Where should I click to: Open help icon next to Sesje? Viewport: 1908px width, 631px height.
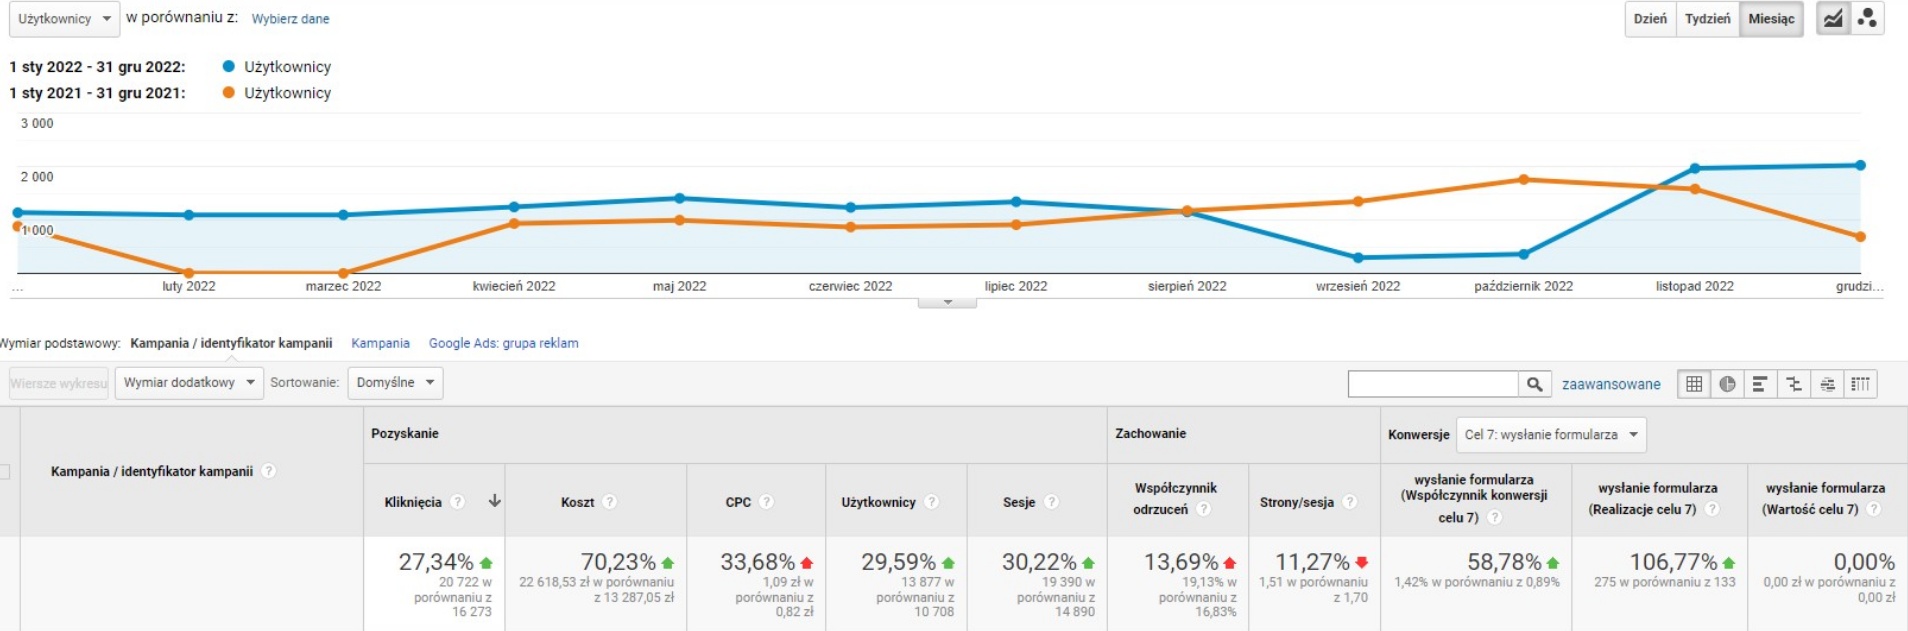pos(1051,502)
